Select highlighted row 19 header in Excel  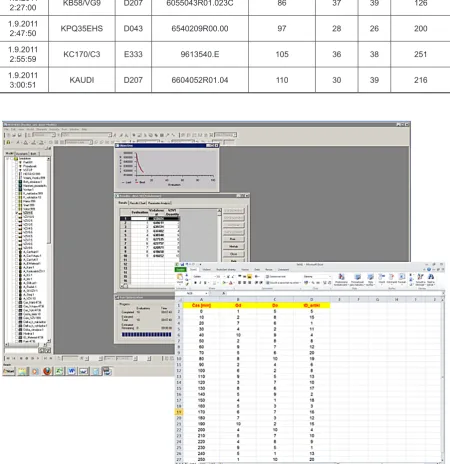click(x=179, y=412)
